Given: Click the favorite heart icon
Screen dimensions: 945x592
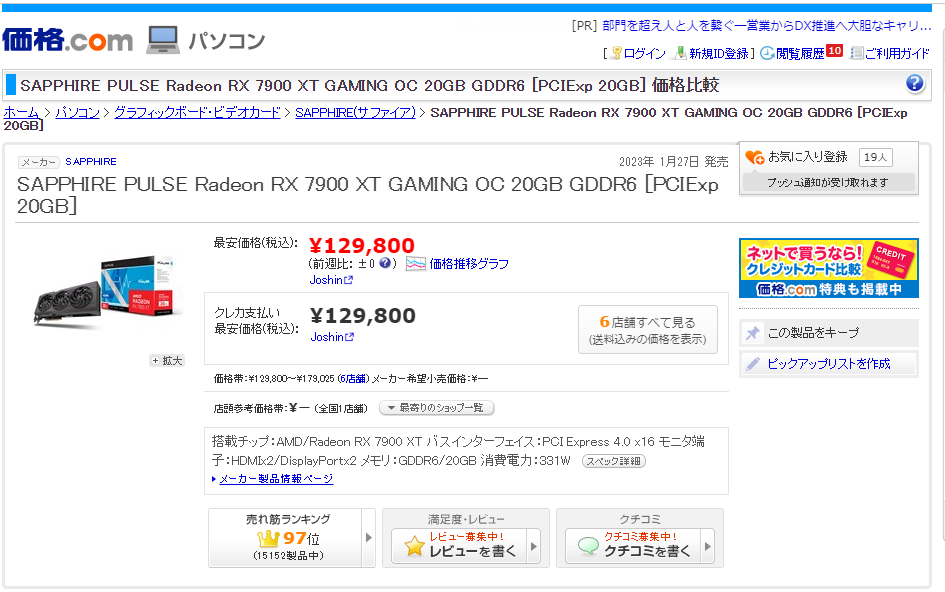Looking at the screenshot, I should tap(755, 157).
